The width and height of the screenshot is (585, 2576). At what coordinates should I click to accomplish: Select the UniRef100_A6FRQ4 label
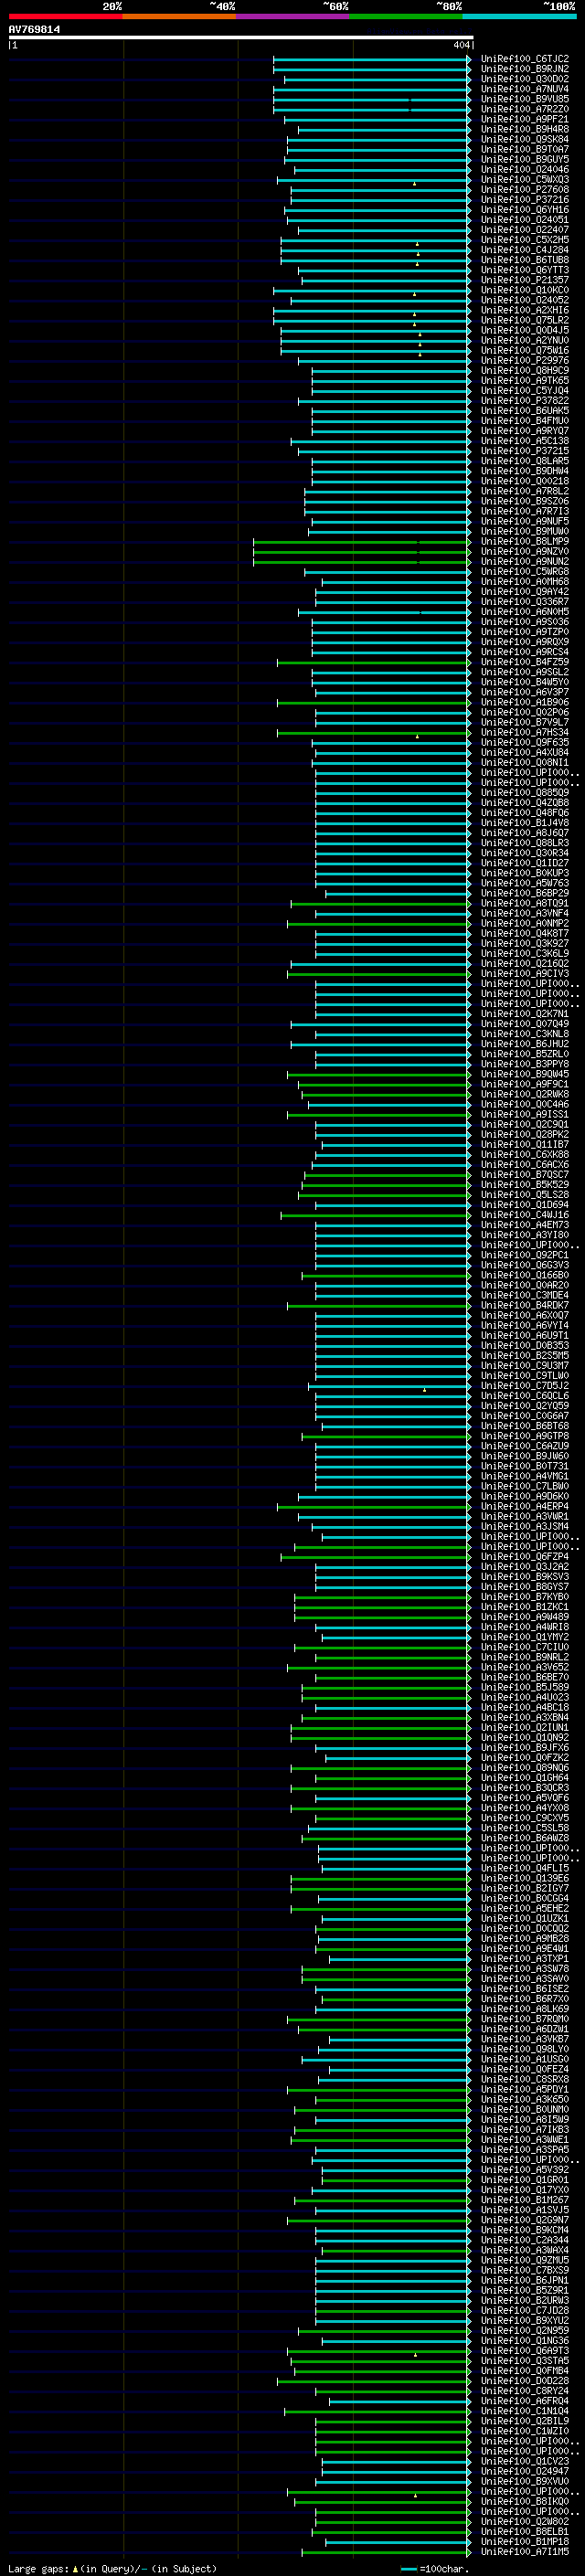(524, 2401)
